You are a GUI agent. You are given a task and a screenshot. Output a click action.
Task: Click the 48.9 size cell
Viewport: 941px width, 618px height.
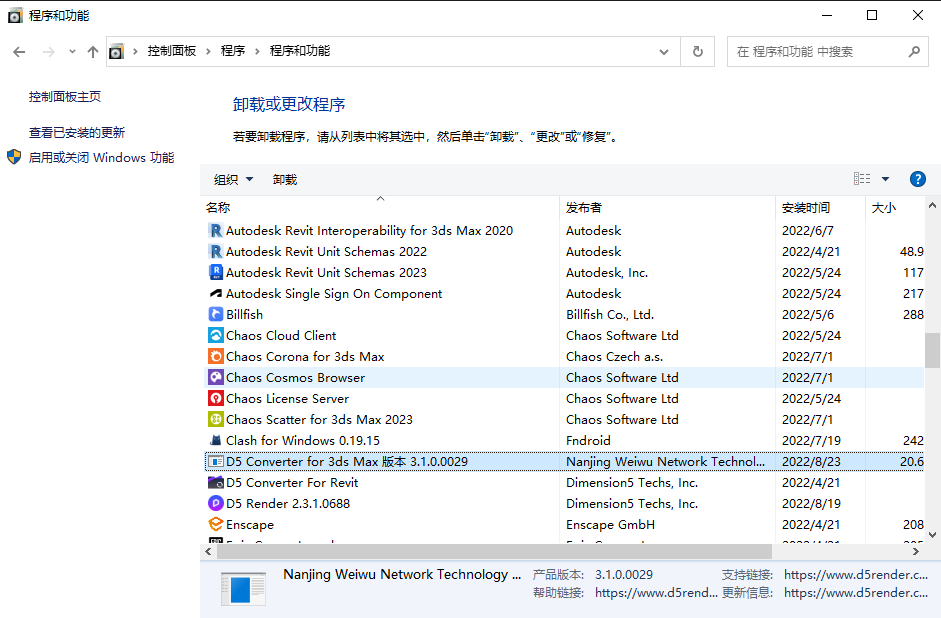click(x=912, y=251)
